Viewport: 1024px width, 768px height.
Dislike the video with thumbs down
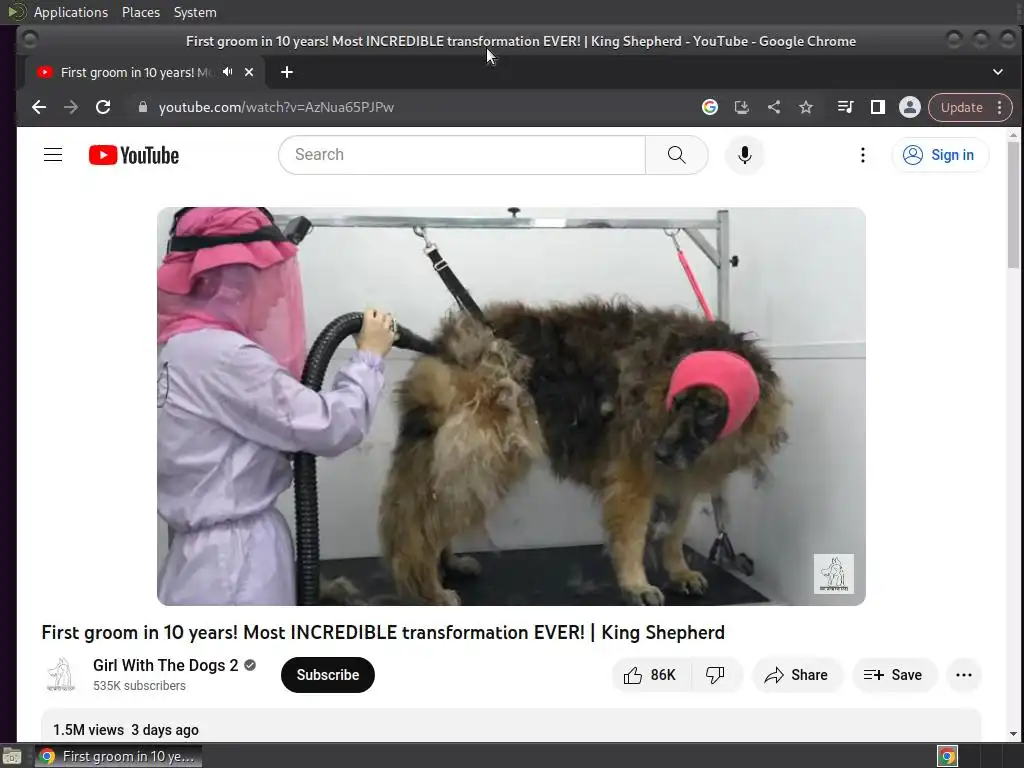click(716, 675)
